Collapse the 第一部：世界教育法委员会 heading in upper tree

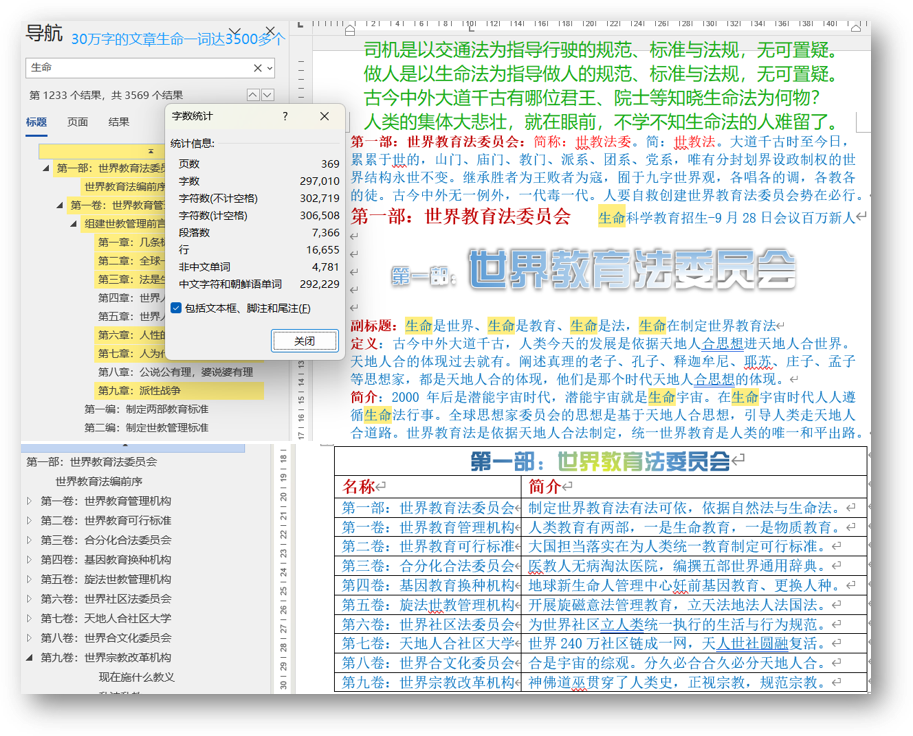click(47, 168)
